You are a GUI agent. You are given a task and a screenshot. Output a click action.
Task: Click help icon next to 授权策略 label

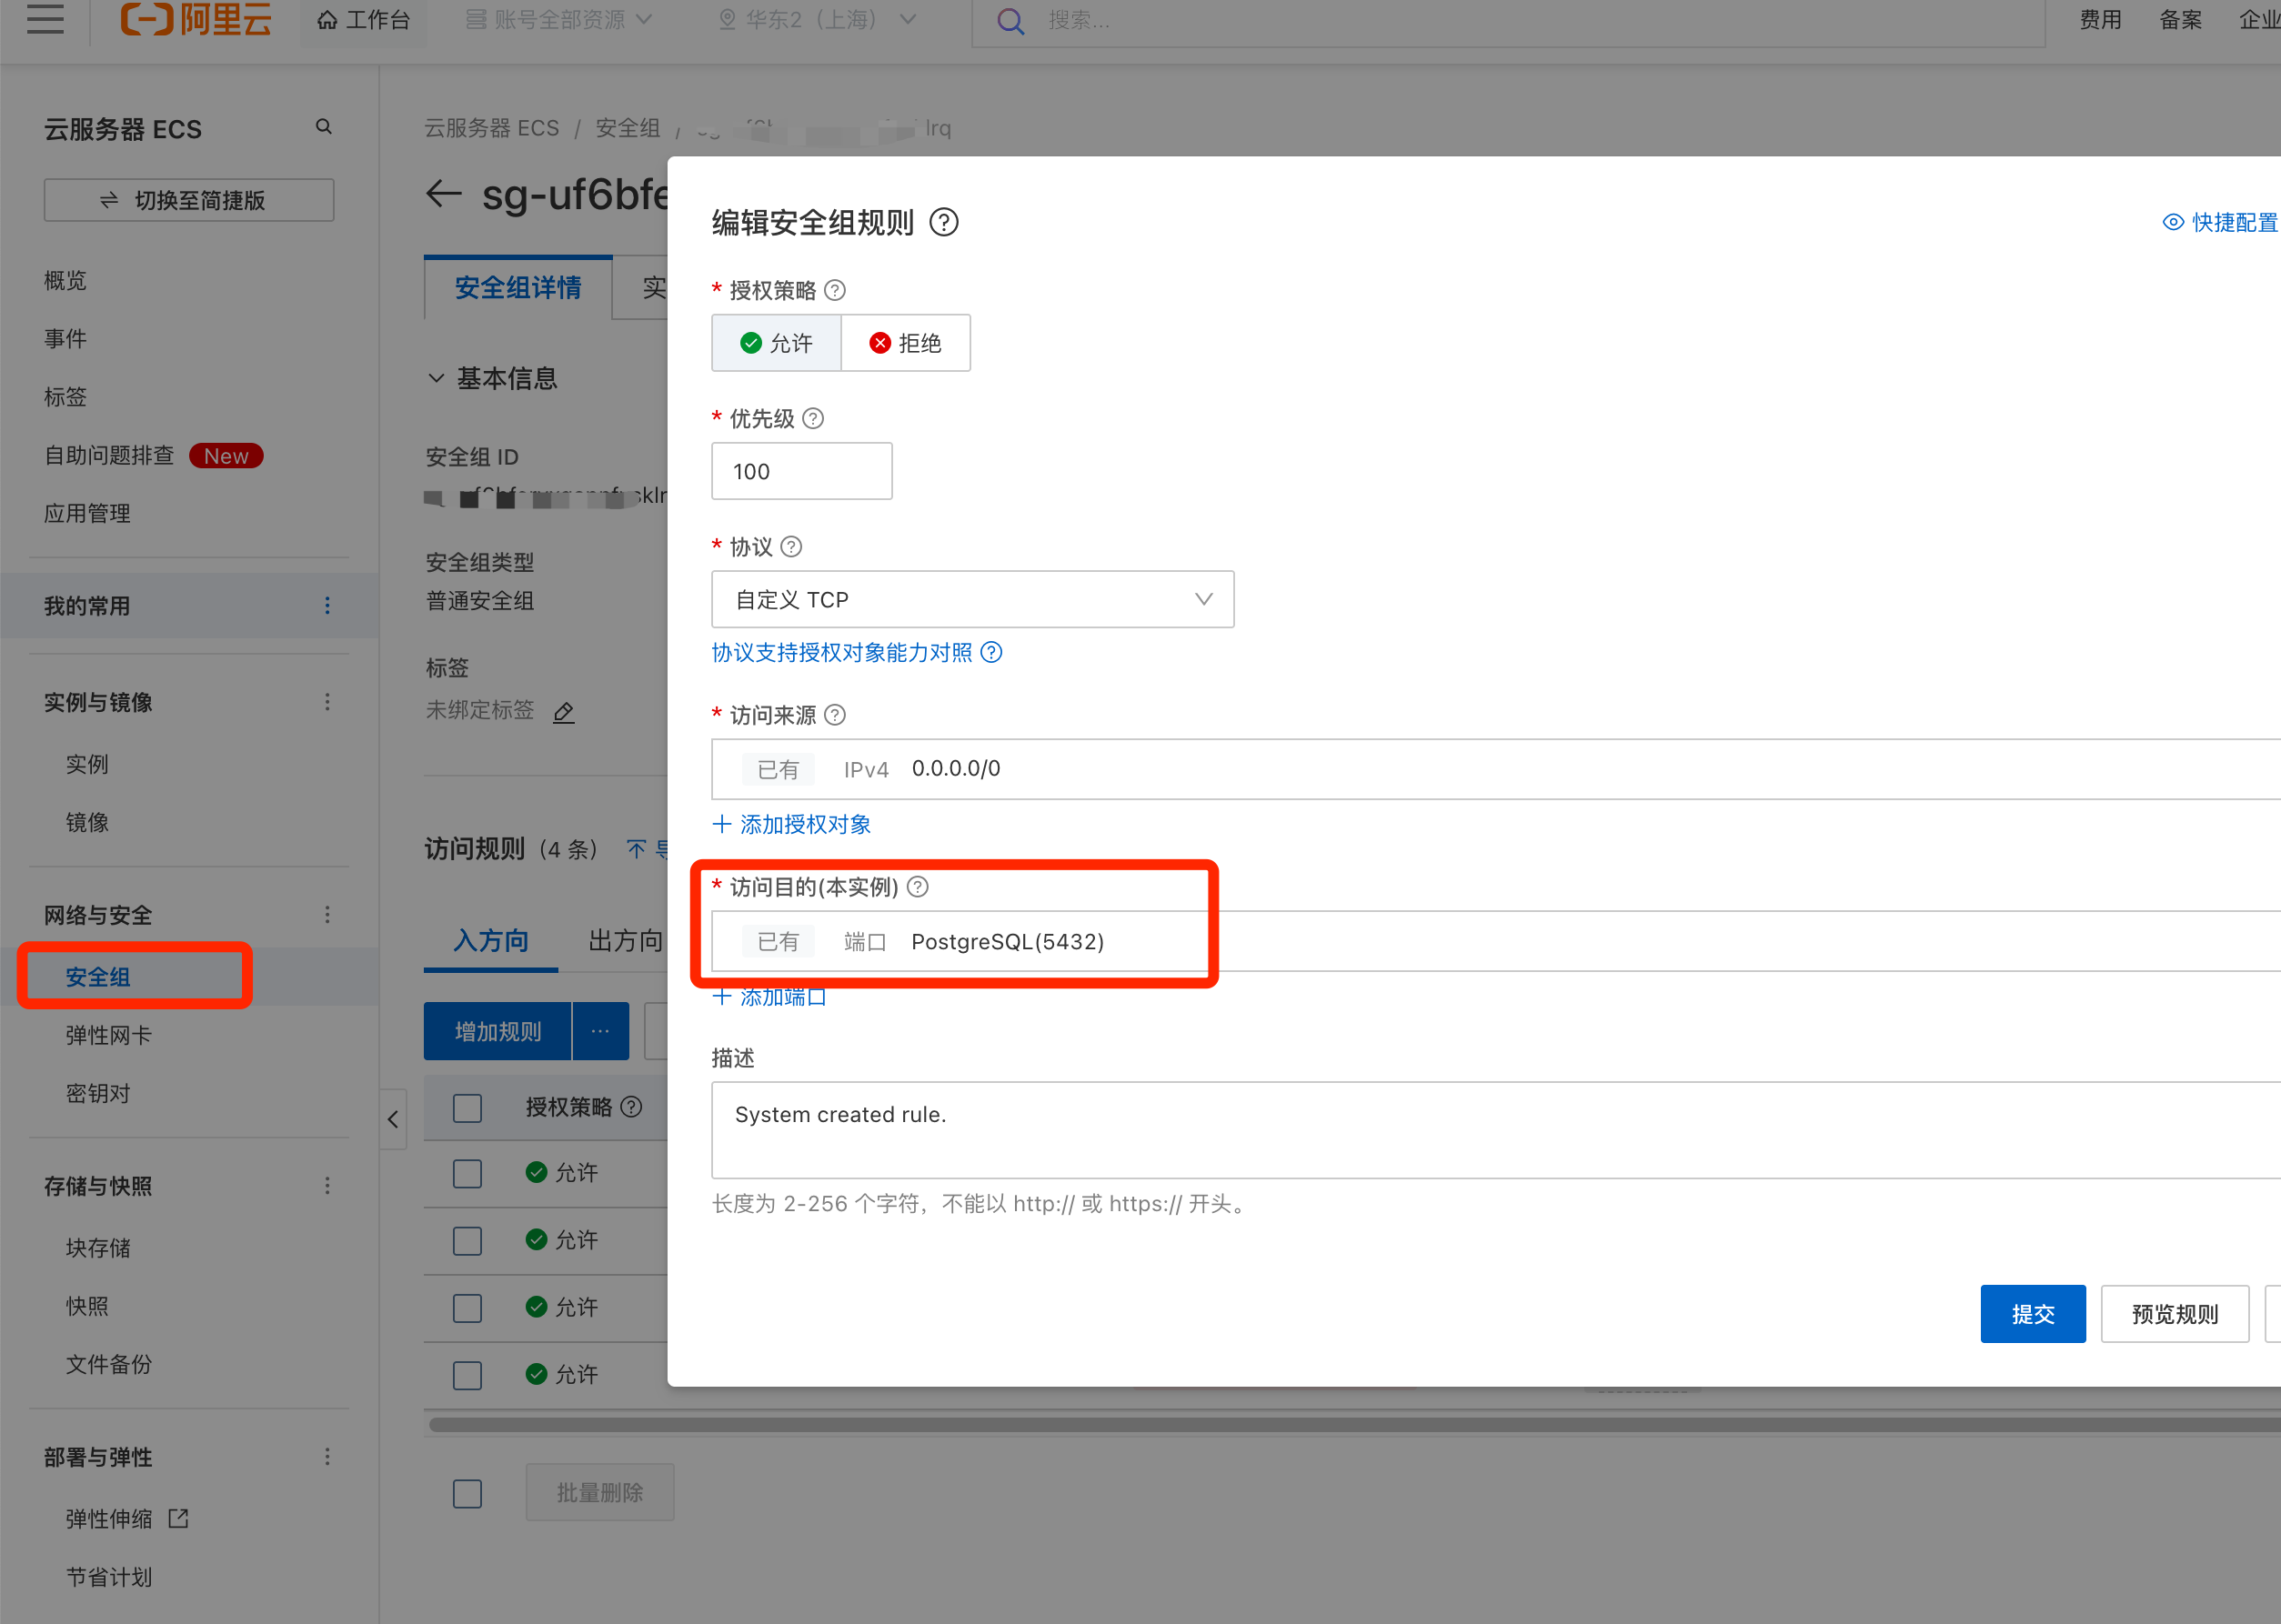tap(835, 290)
